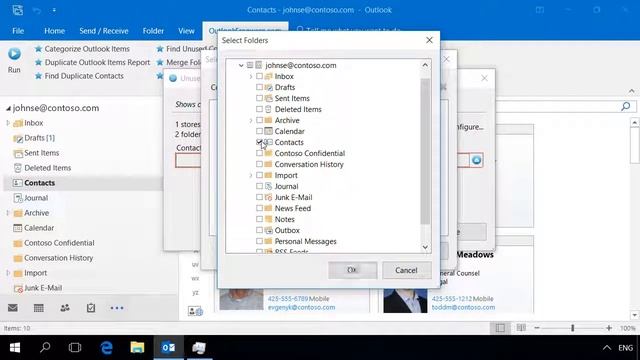Click zoom in plus in status bar
The height and width of the screenshot is (360, 640).
click(x=609, y=328)
